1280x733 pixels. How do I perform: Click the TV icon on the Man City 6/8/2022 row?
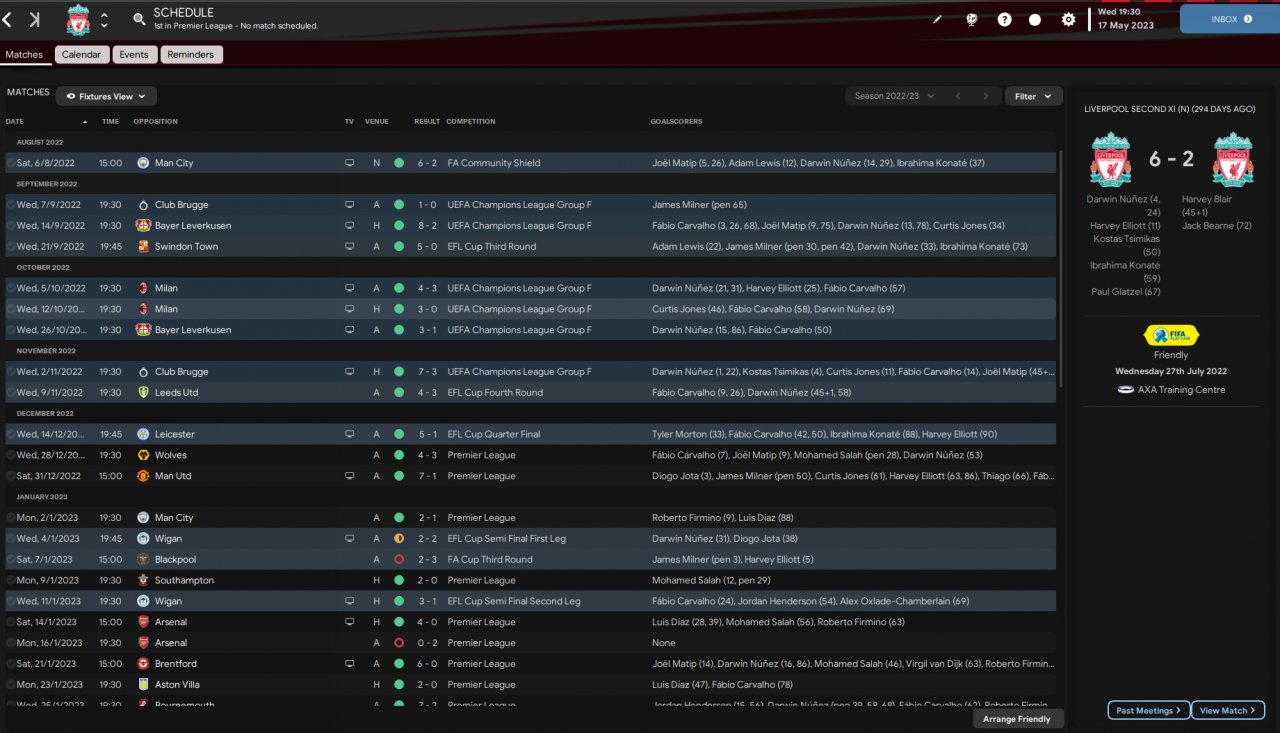pyautogui.click(x=349, y=163)
